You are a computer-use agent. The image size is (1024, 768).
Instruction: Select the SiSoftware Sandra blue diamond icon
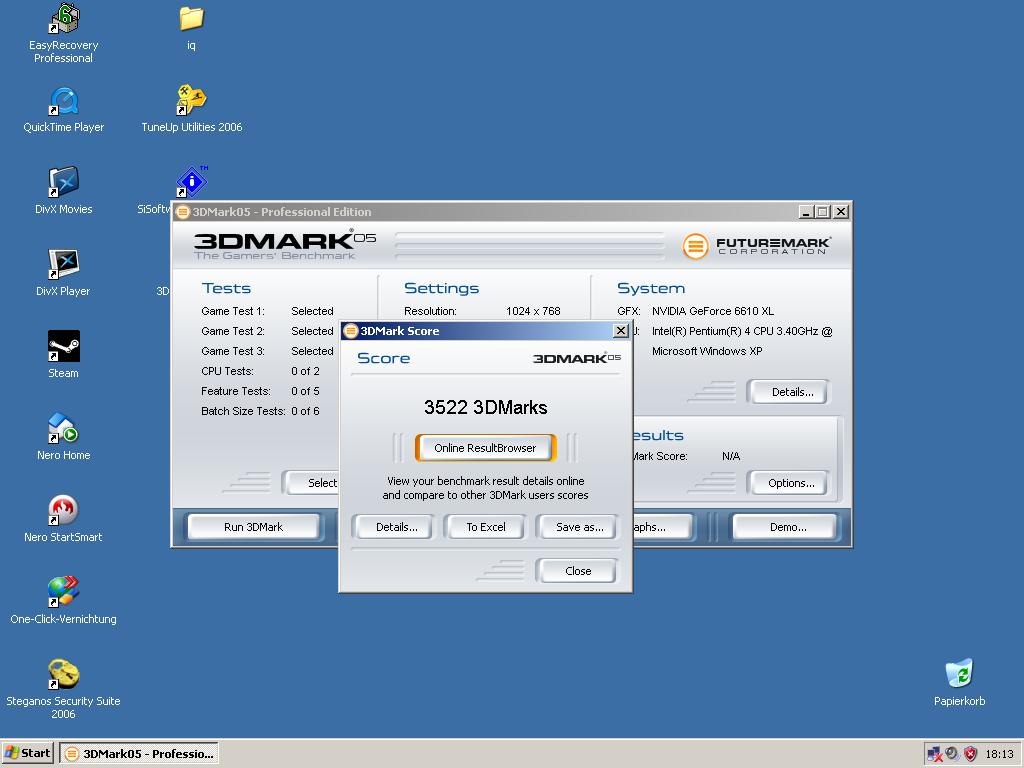tap(191, 182)
